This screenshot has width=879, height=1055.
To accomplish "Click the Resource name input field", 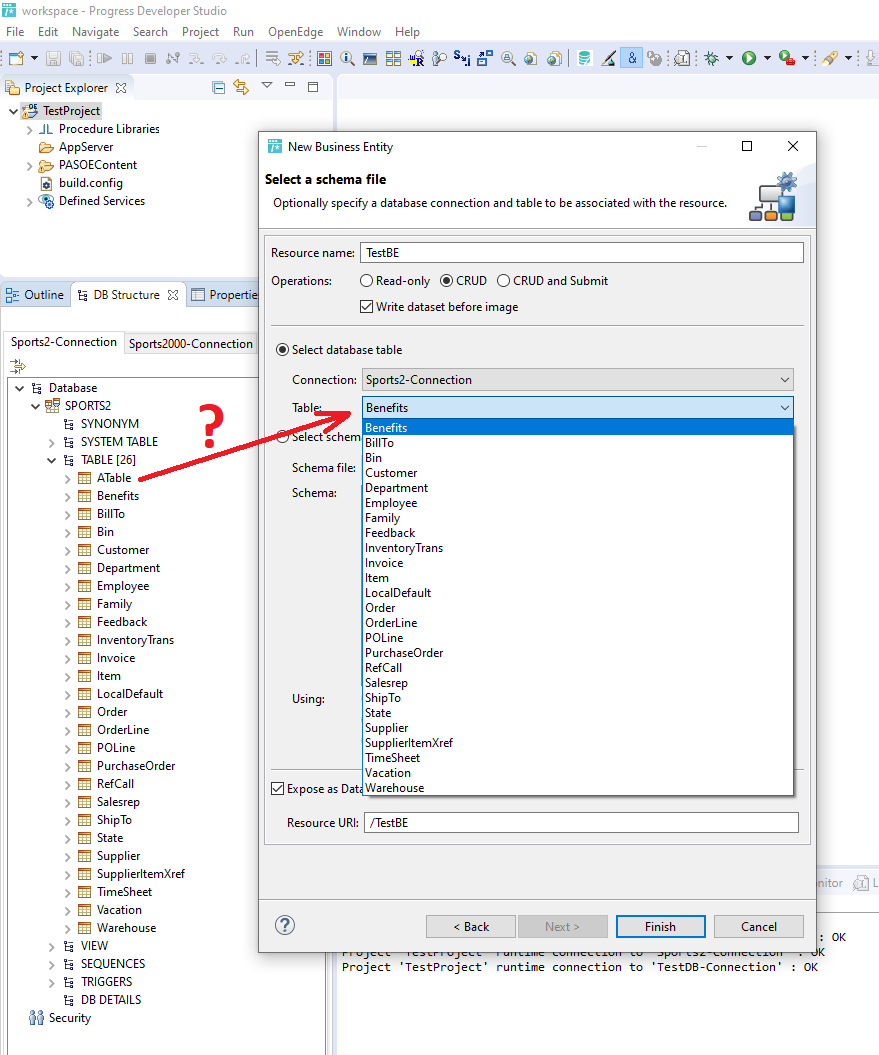I will tap(582, 252).
